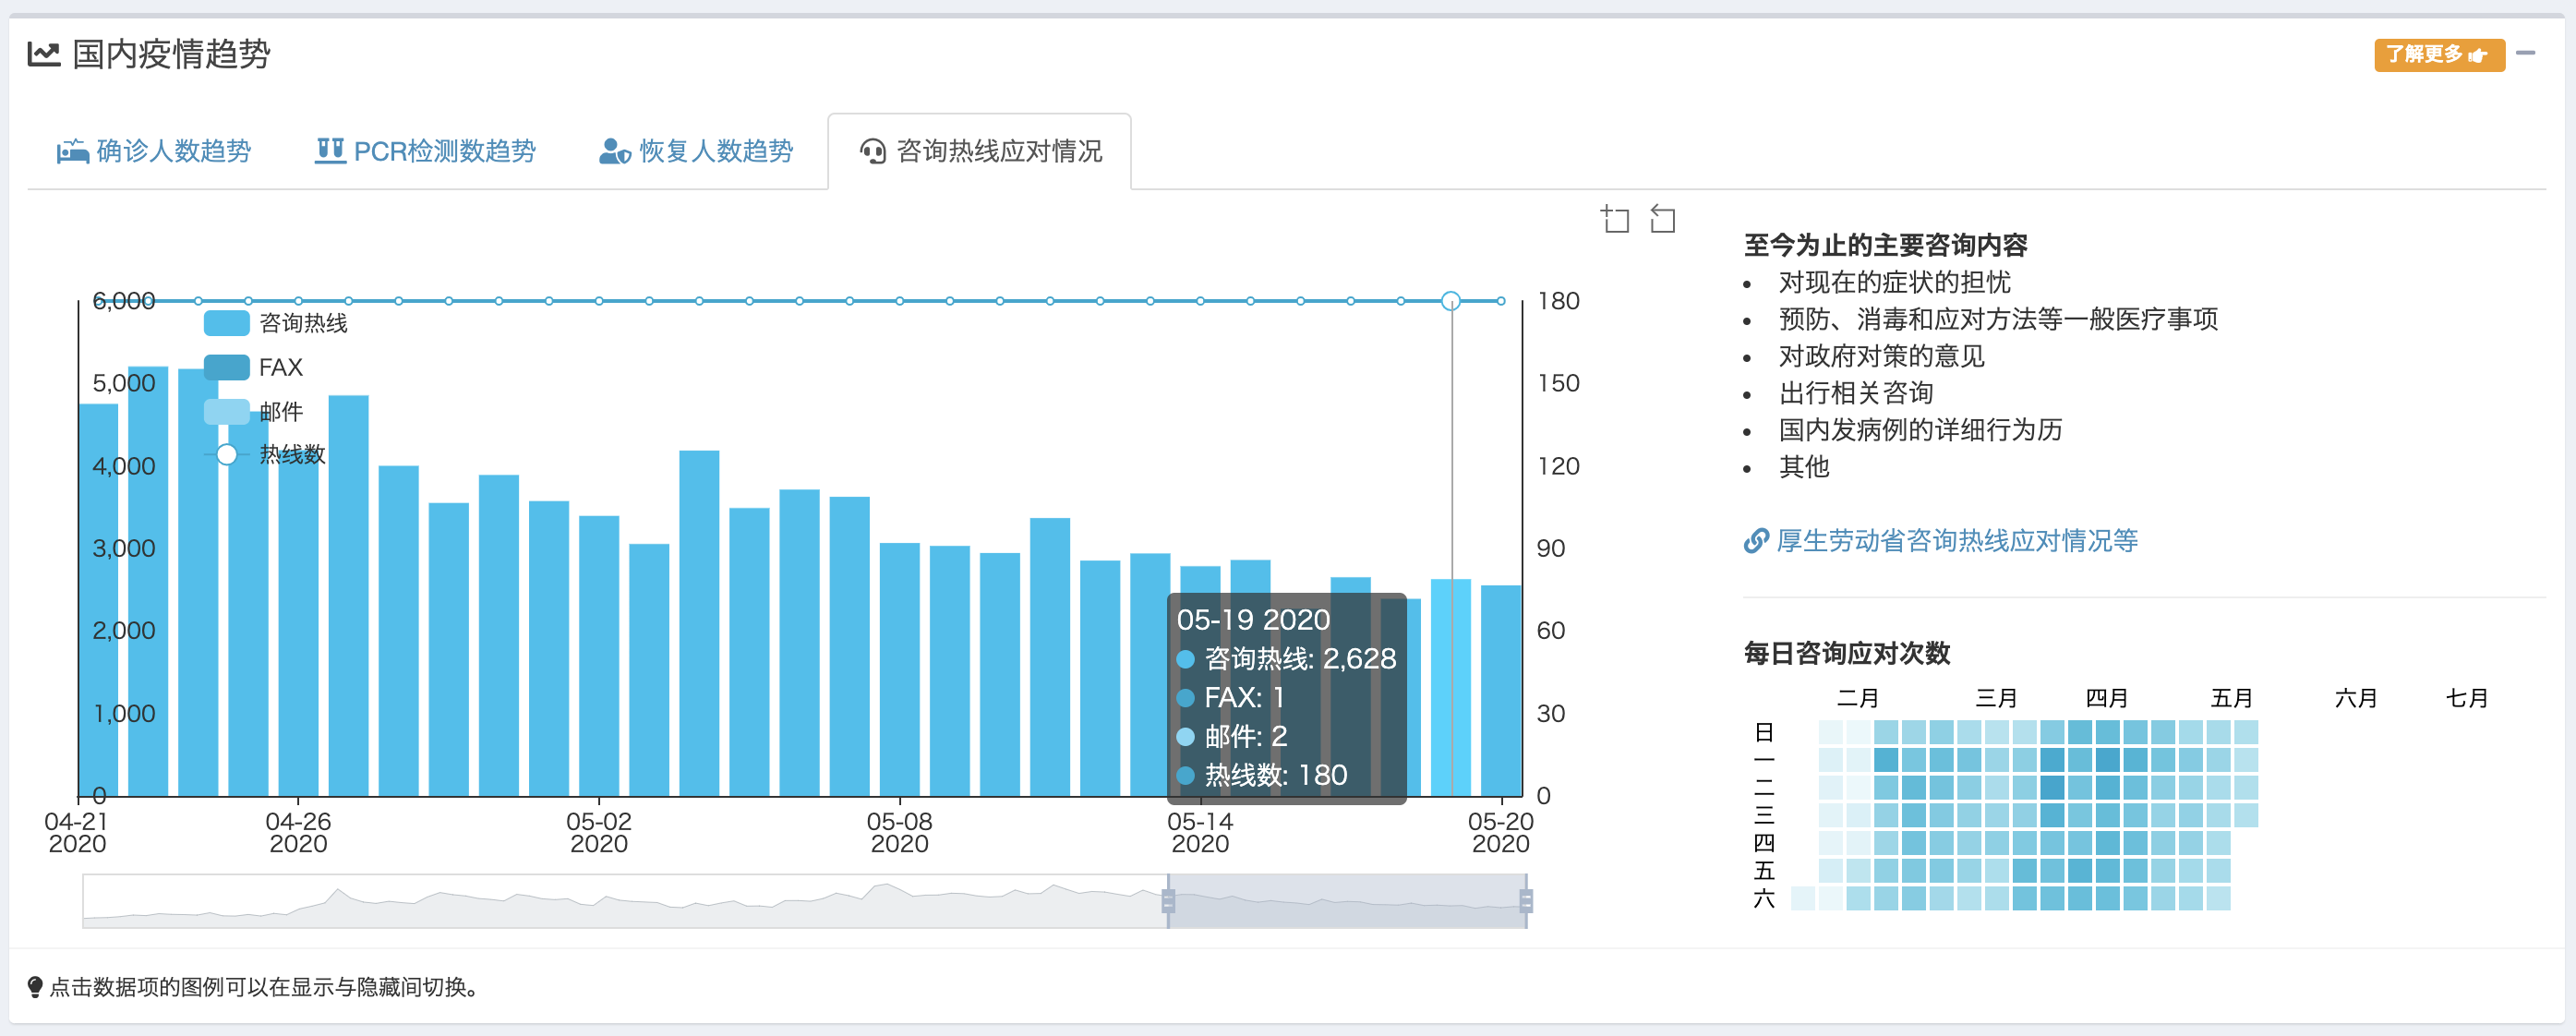
Task: Open the PCR检测数趋势 tab
Action: (x=444, y=151)
